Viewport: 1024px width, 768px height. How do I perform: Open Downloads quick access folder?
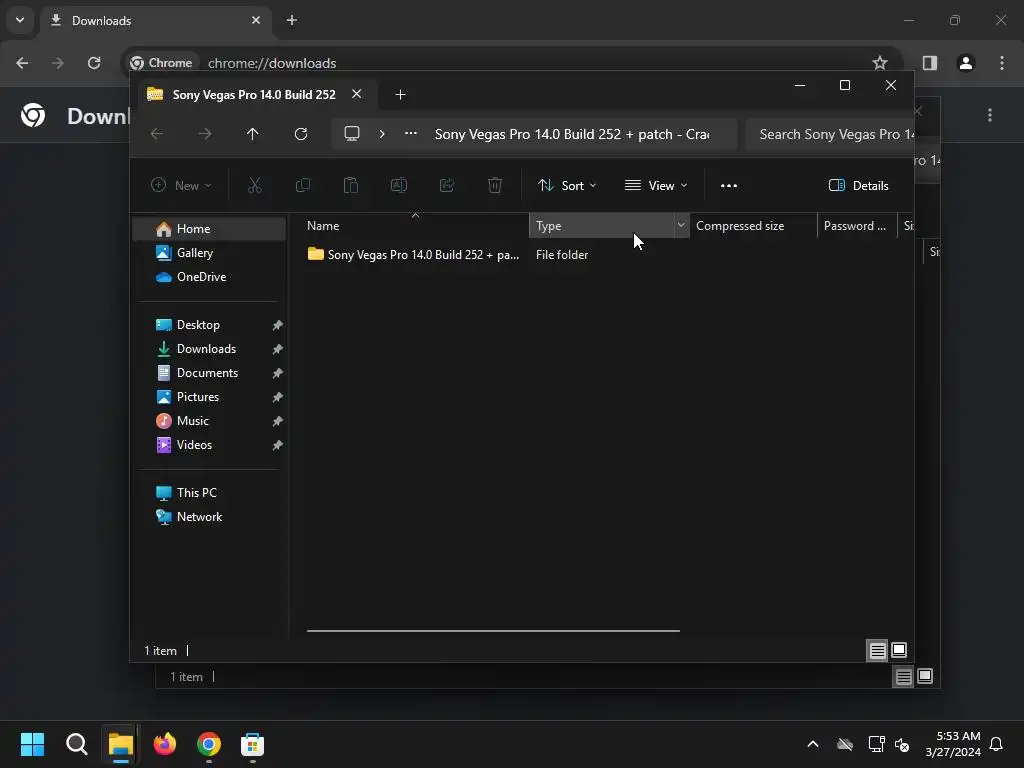pos(209,349)
